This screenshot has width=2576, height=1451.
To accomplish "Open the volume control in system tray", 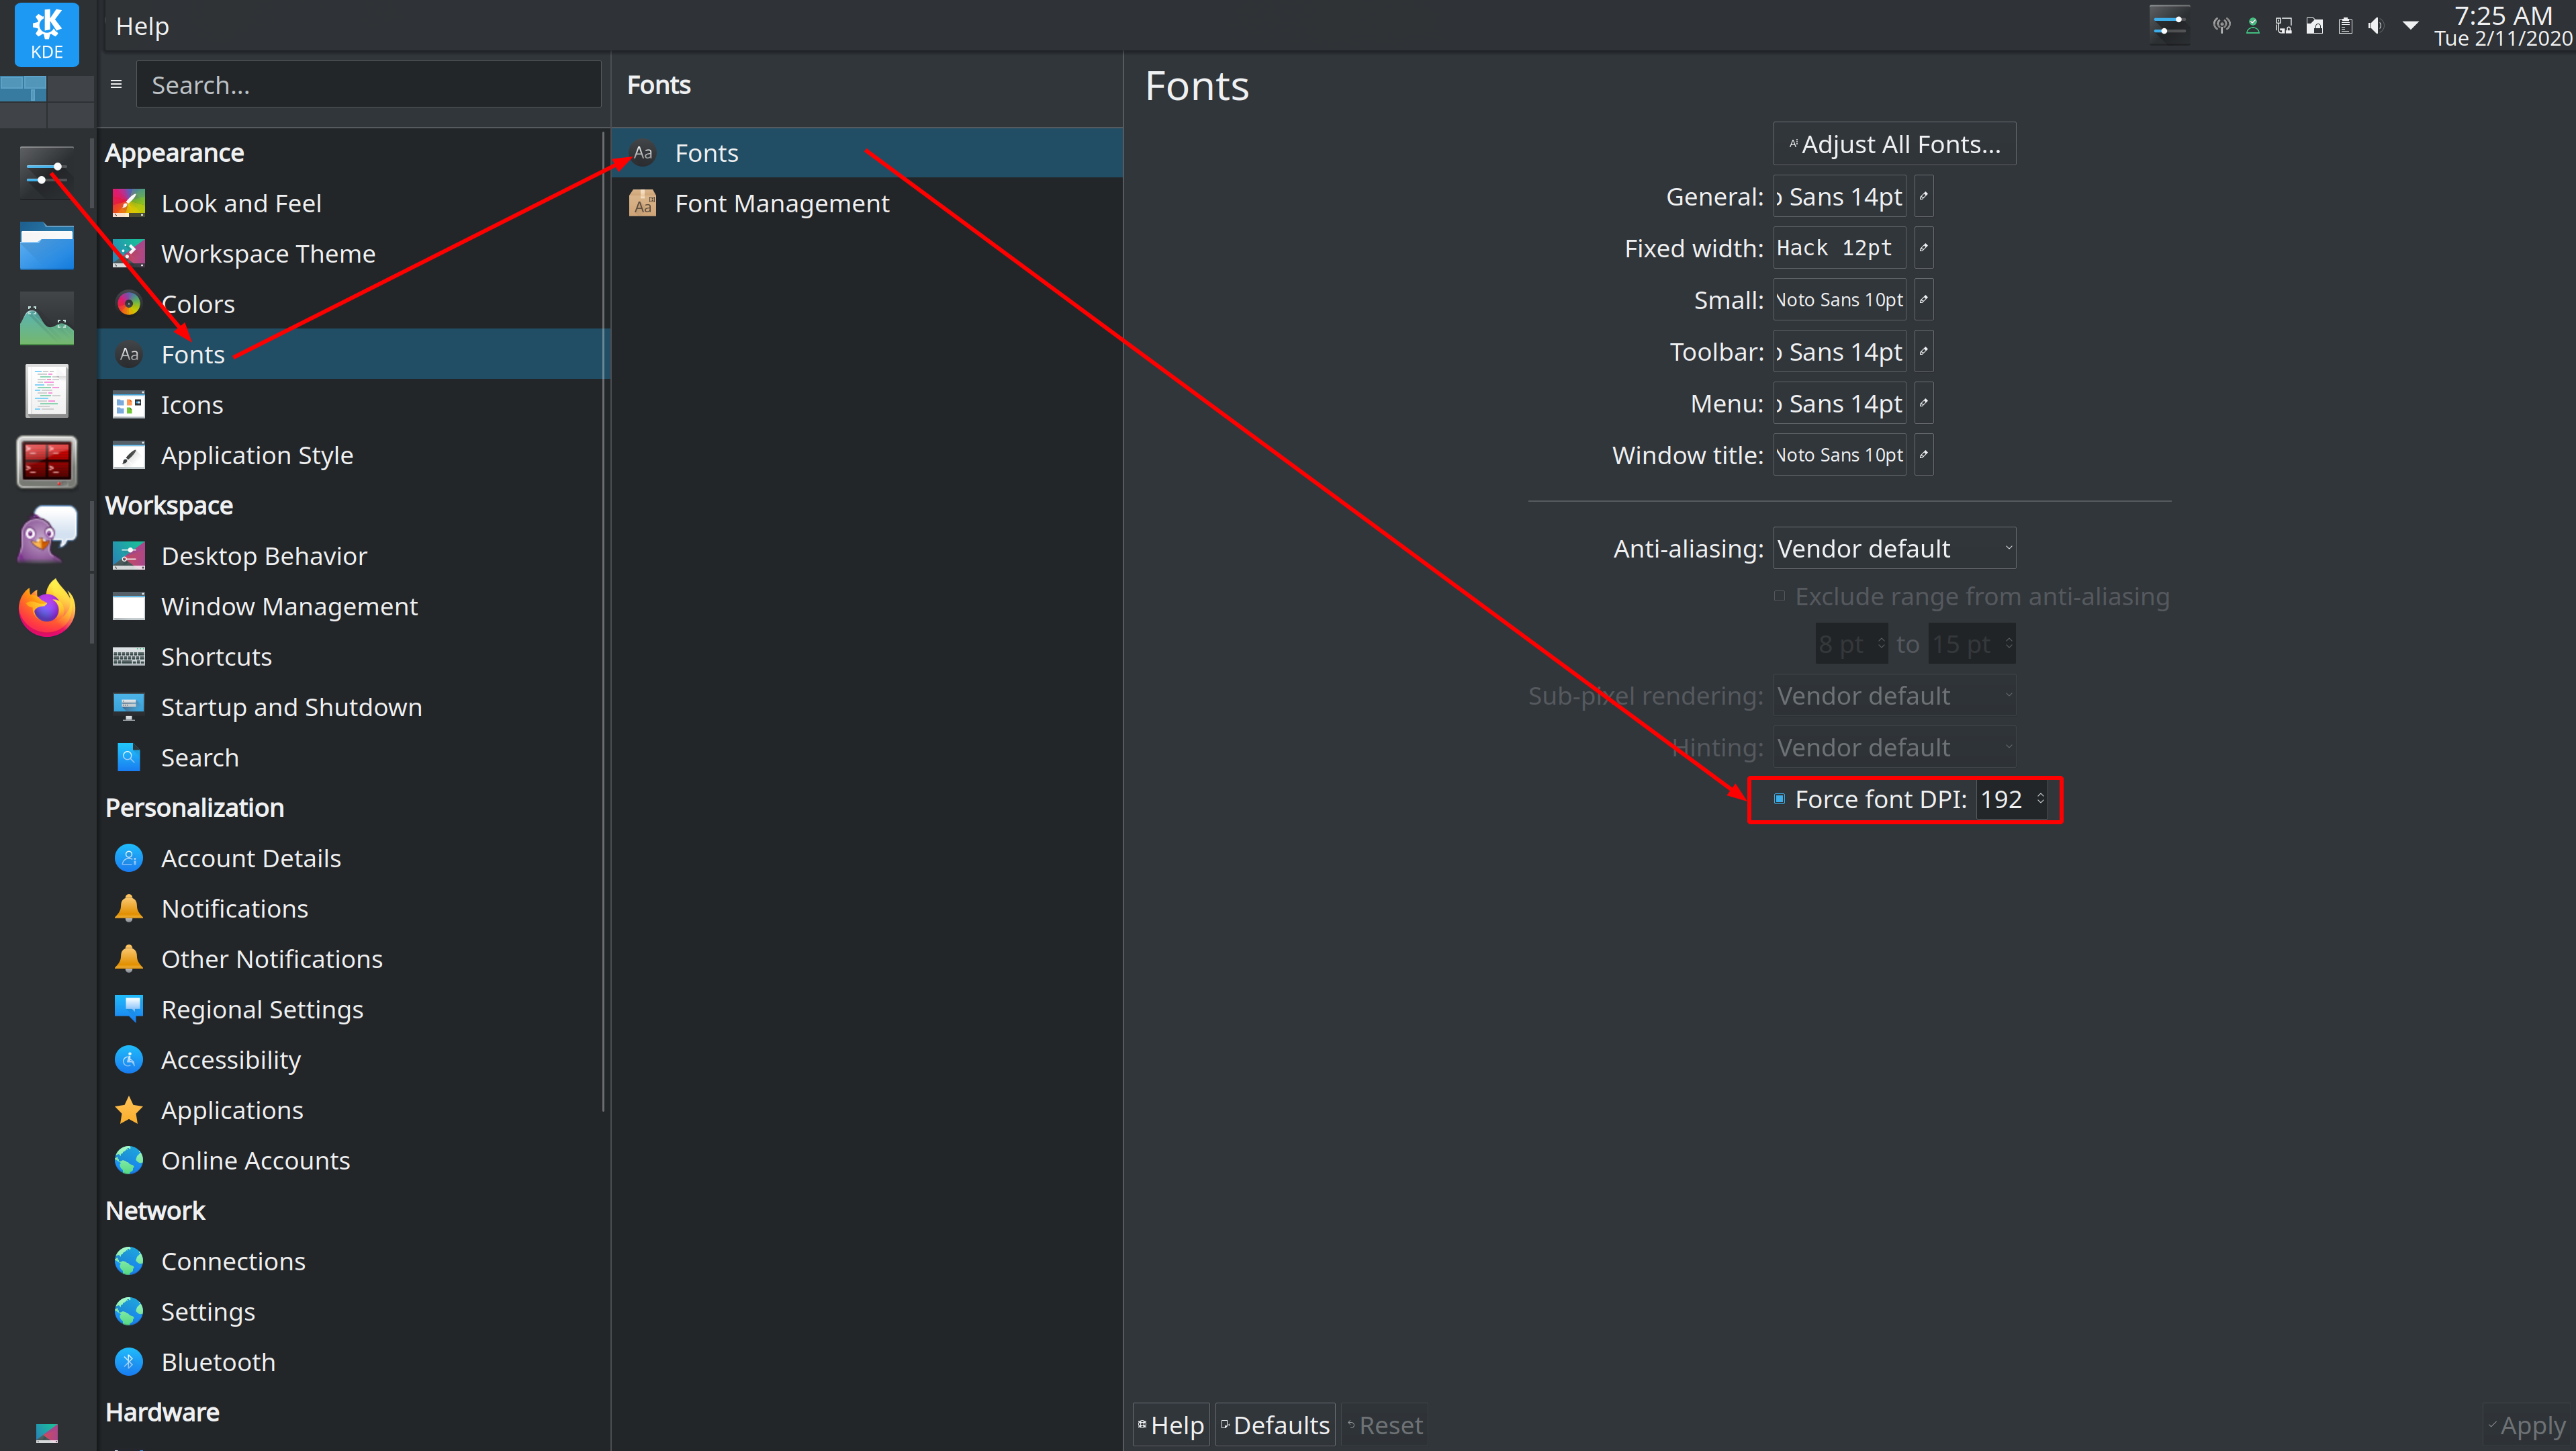I will click(x=2377, y=25).
